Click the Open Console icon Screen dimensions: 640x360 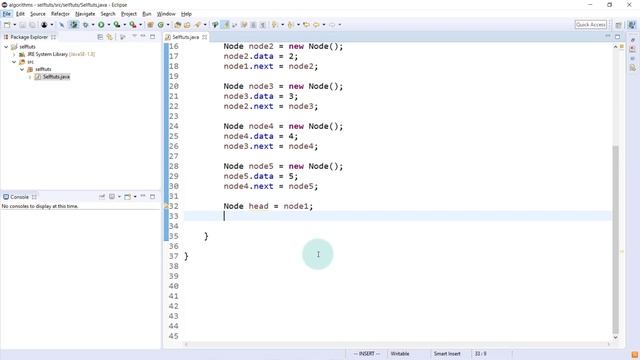tap(127, 197)
